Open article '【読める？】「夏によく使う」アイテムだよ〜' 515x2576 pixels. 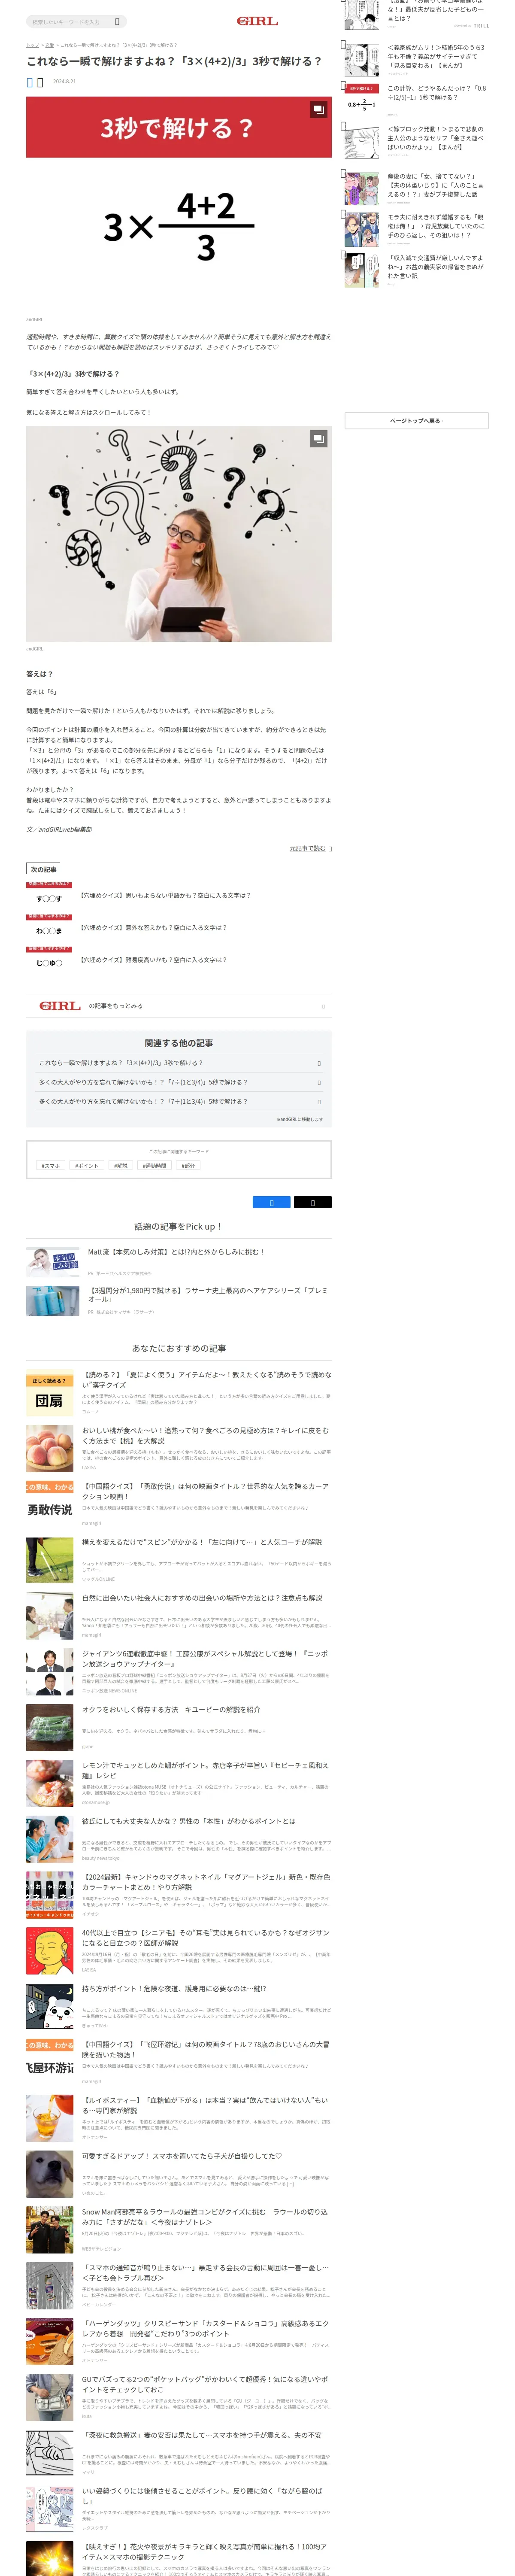[x=206, y=1379]
